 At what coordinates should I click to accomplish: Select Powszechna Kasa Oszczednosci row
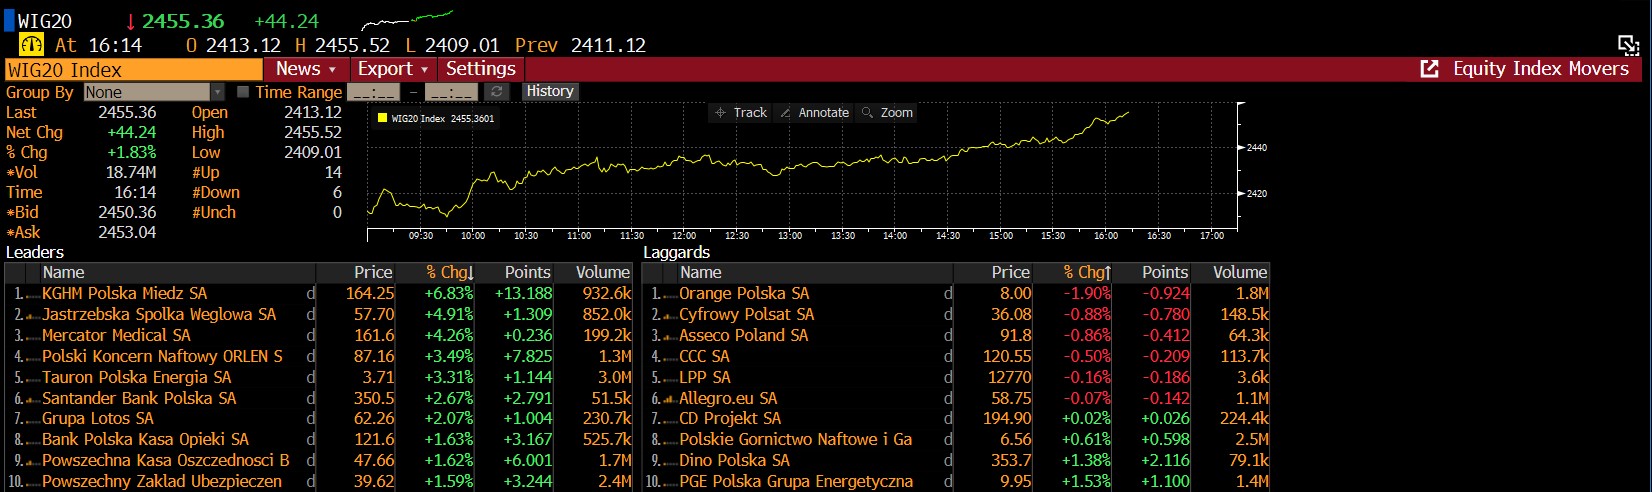click(x=319, y=461)
